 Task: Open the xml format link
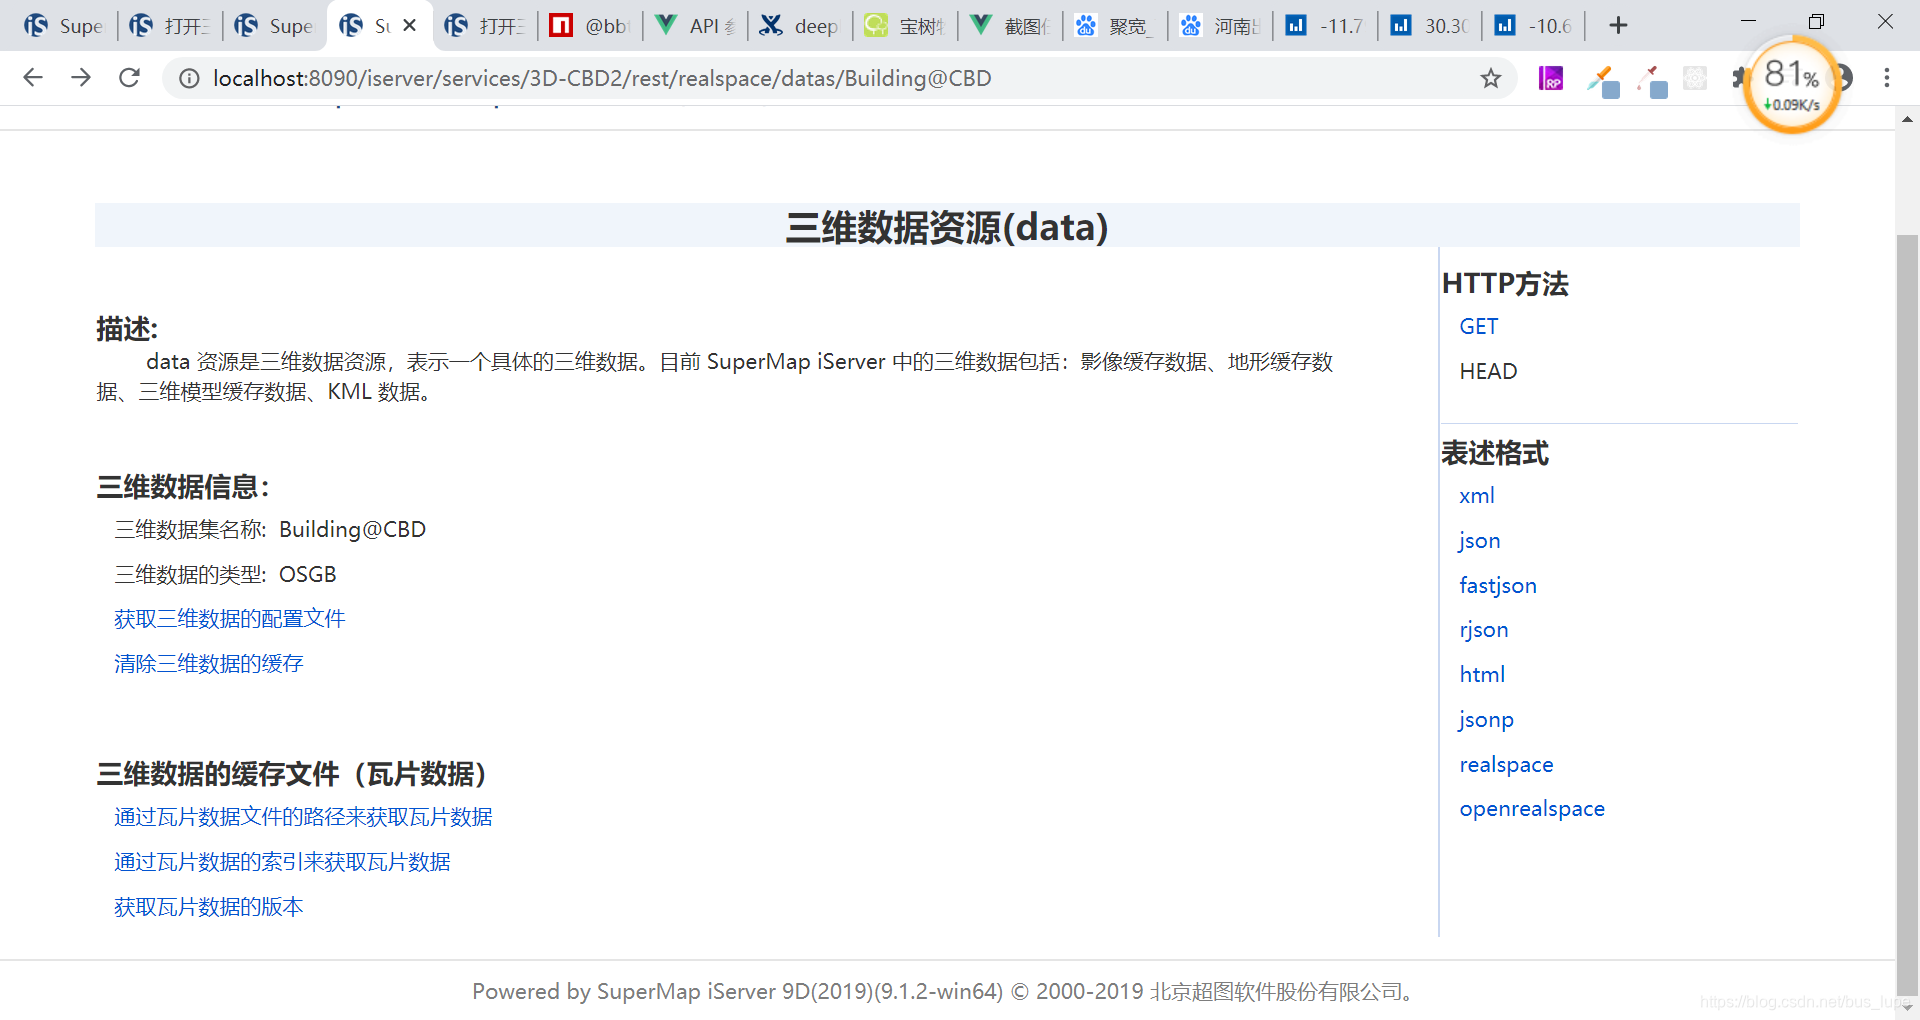pyautogui.click(x=1476, y=496)
